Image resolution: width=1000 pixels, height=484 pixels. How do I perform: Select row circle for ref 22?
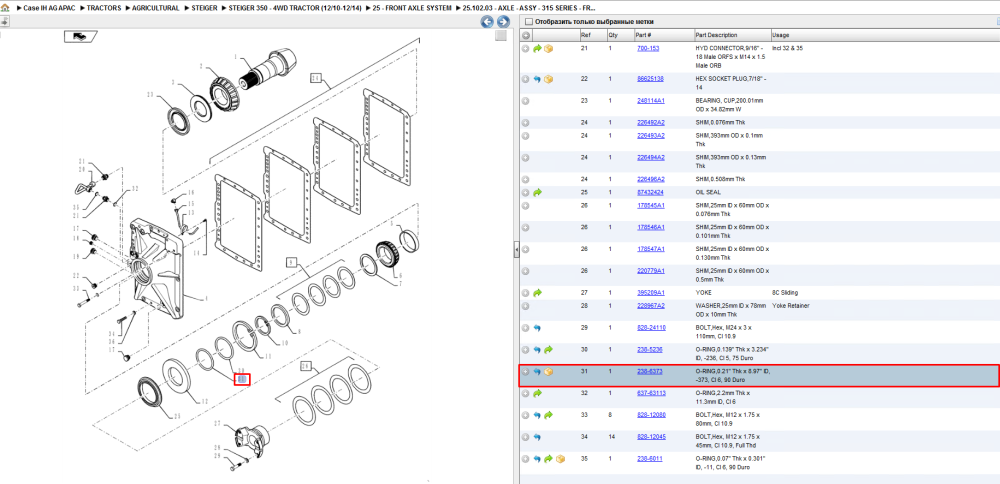(526, 79)
